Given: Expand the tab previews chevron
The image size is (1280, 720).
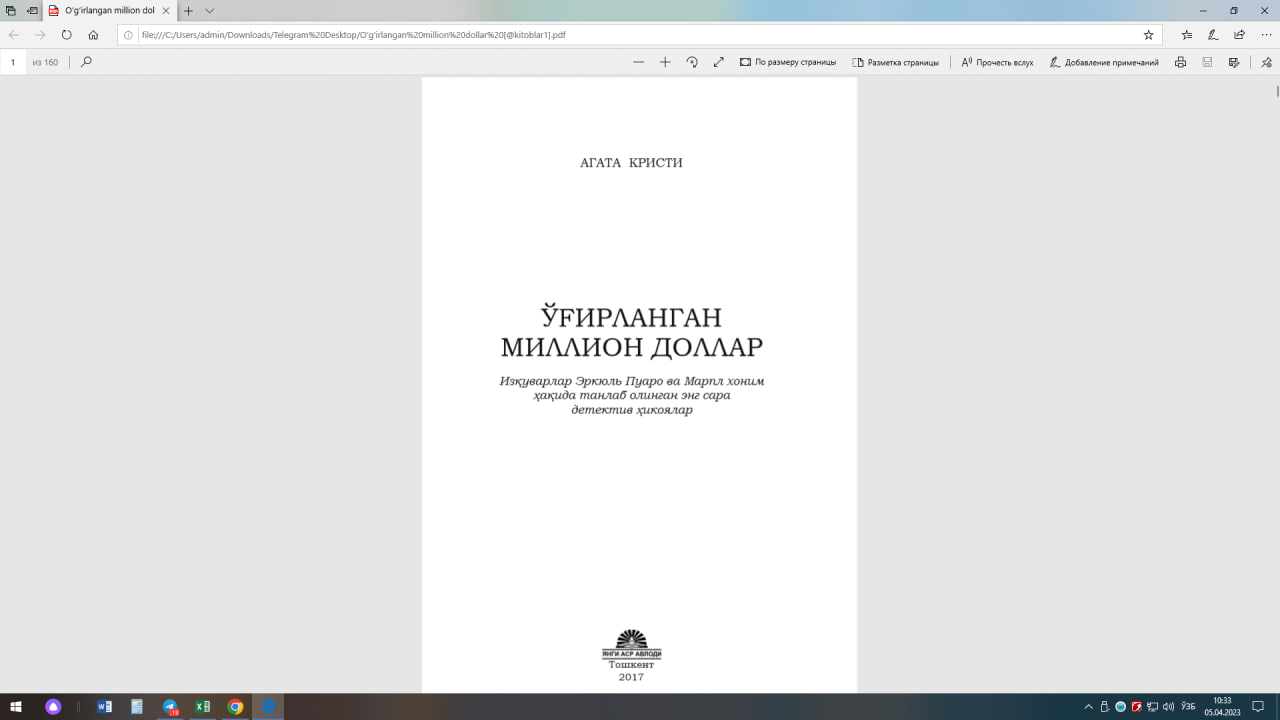Looking at the screenshot, I should click(209, 10).
